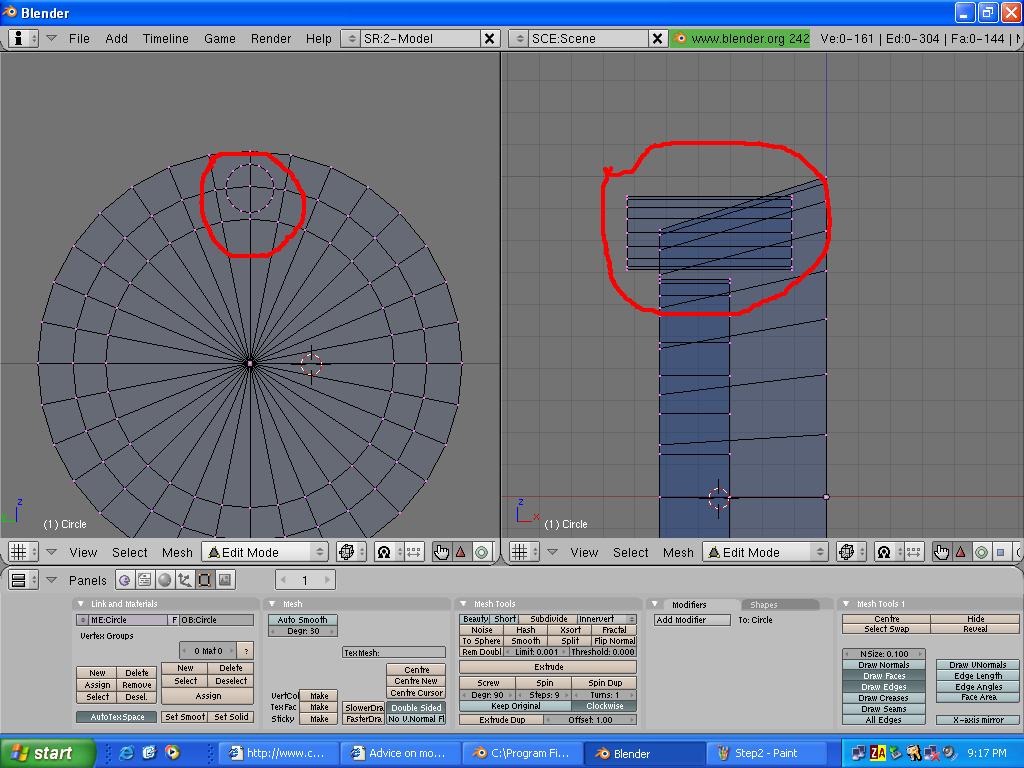
Task: Click the Select Swap button
Action: pyautogui.click(x=886, y=630)
